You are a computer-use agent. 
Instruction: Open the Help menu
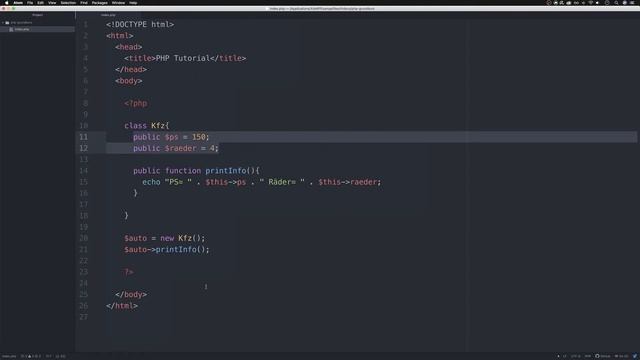133,2
